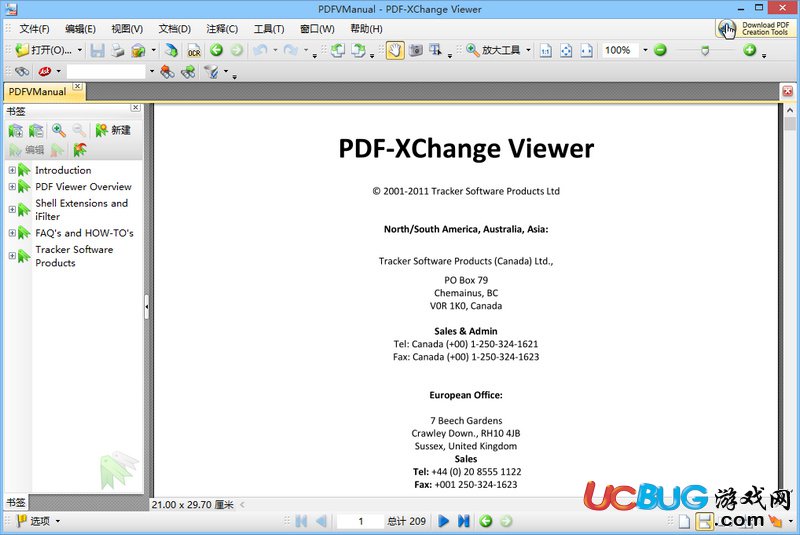Select the text Select tool
This screenshot has width=800, height=535.
pyautogui.click(x=435, y=50)
